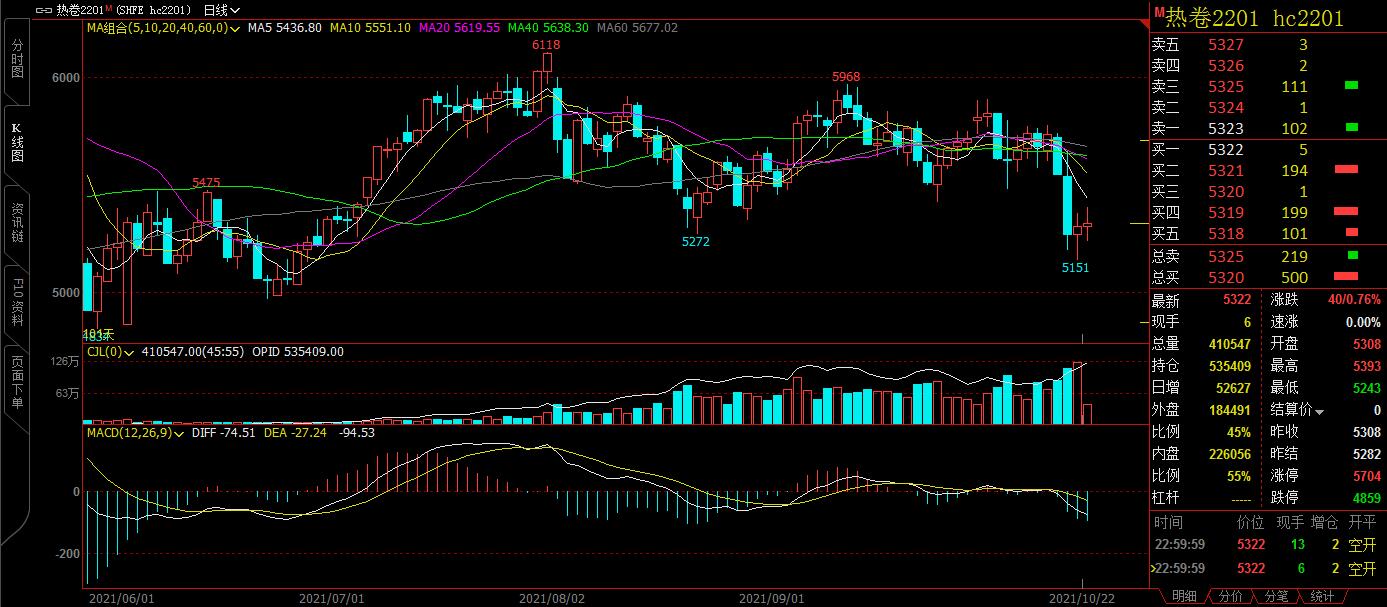Click the 总量 value 410547
This screenshot has width=1387, height=607.
(x=1229, y=344)
